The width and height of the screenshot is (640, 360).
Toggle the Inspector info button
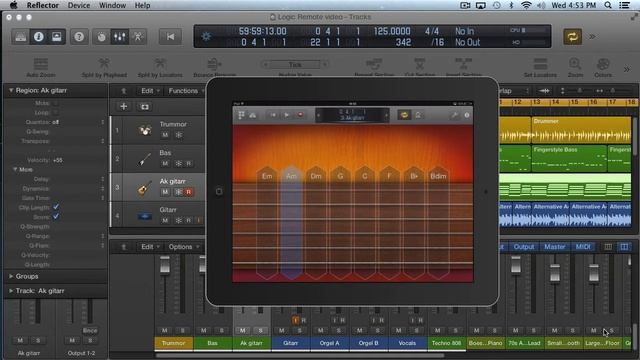[x=39, y=37]
